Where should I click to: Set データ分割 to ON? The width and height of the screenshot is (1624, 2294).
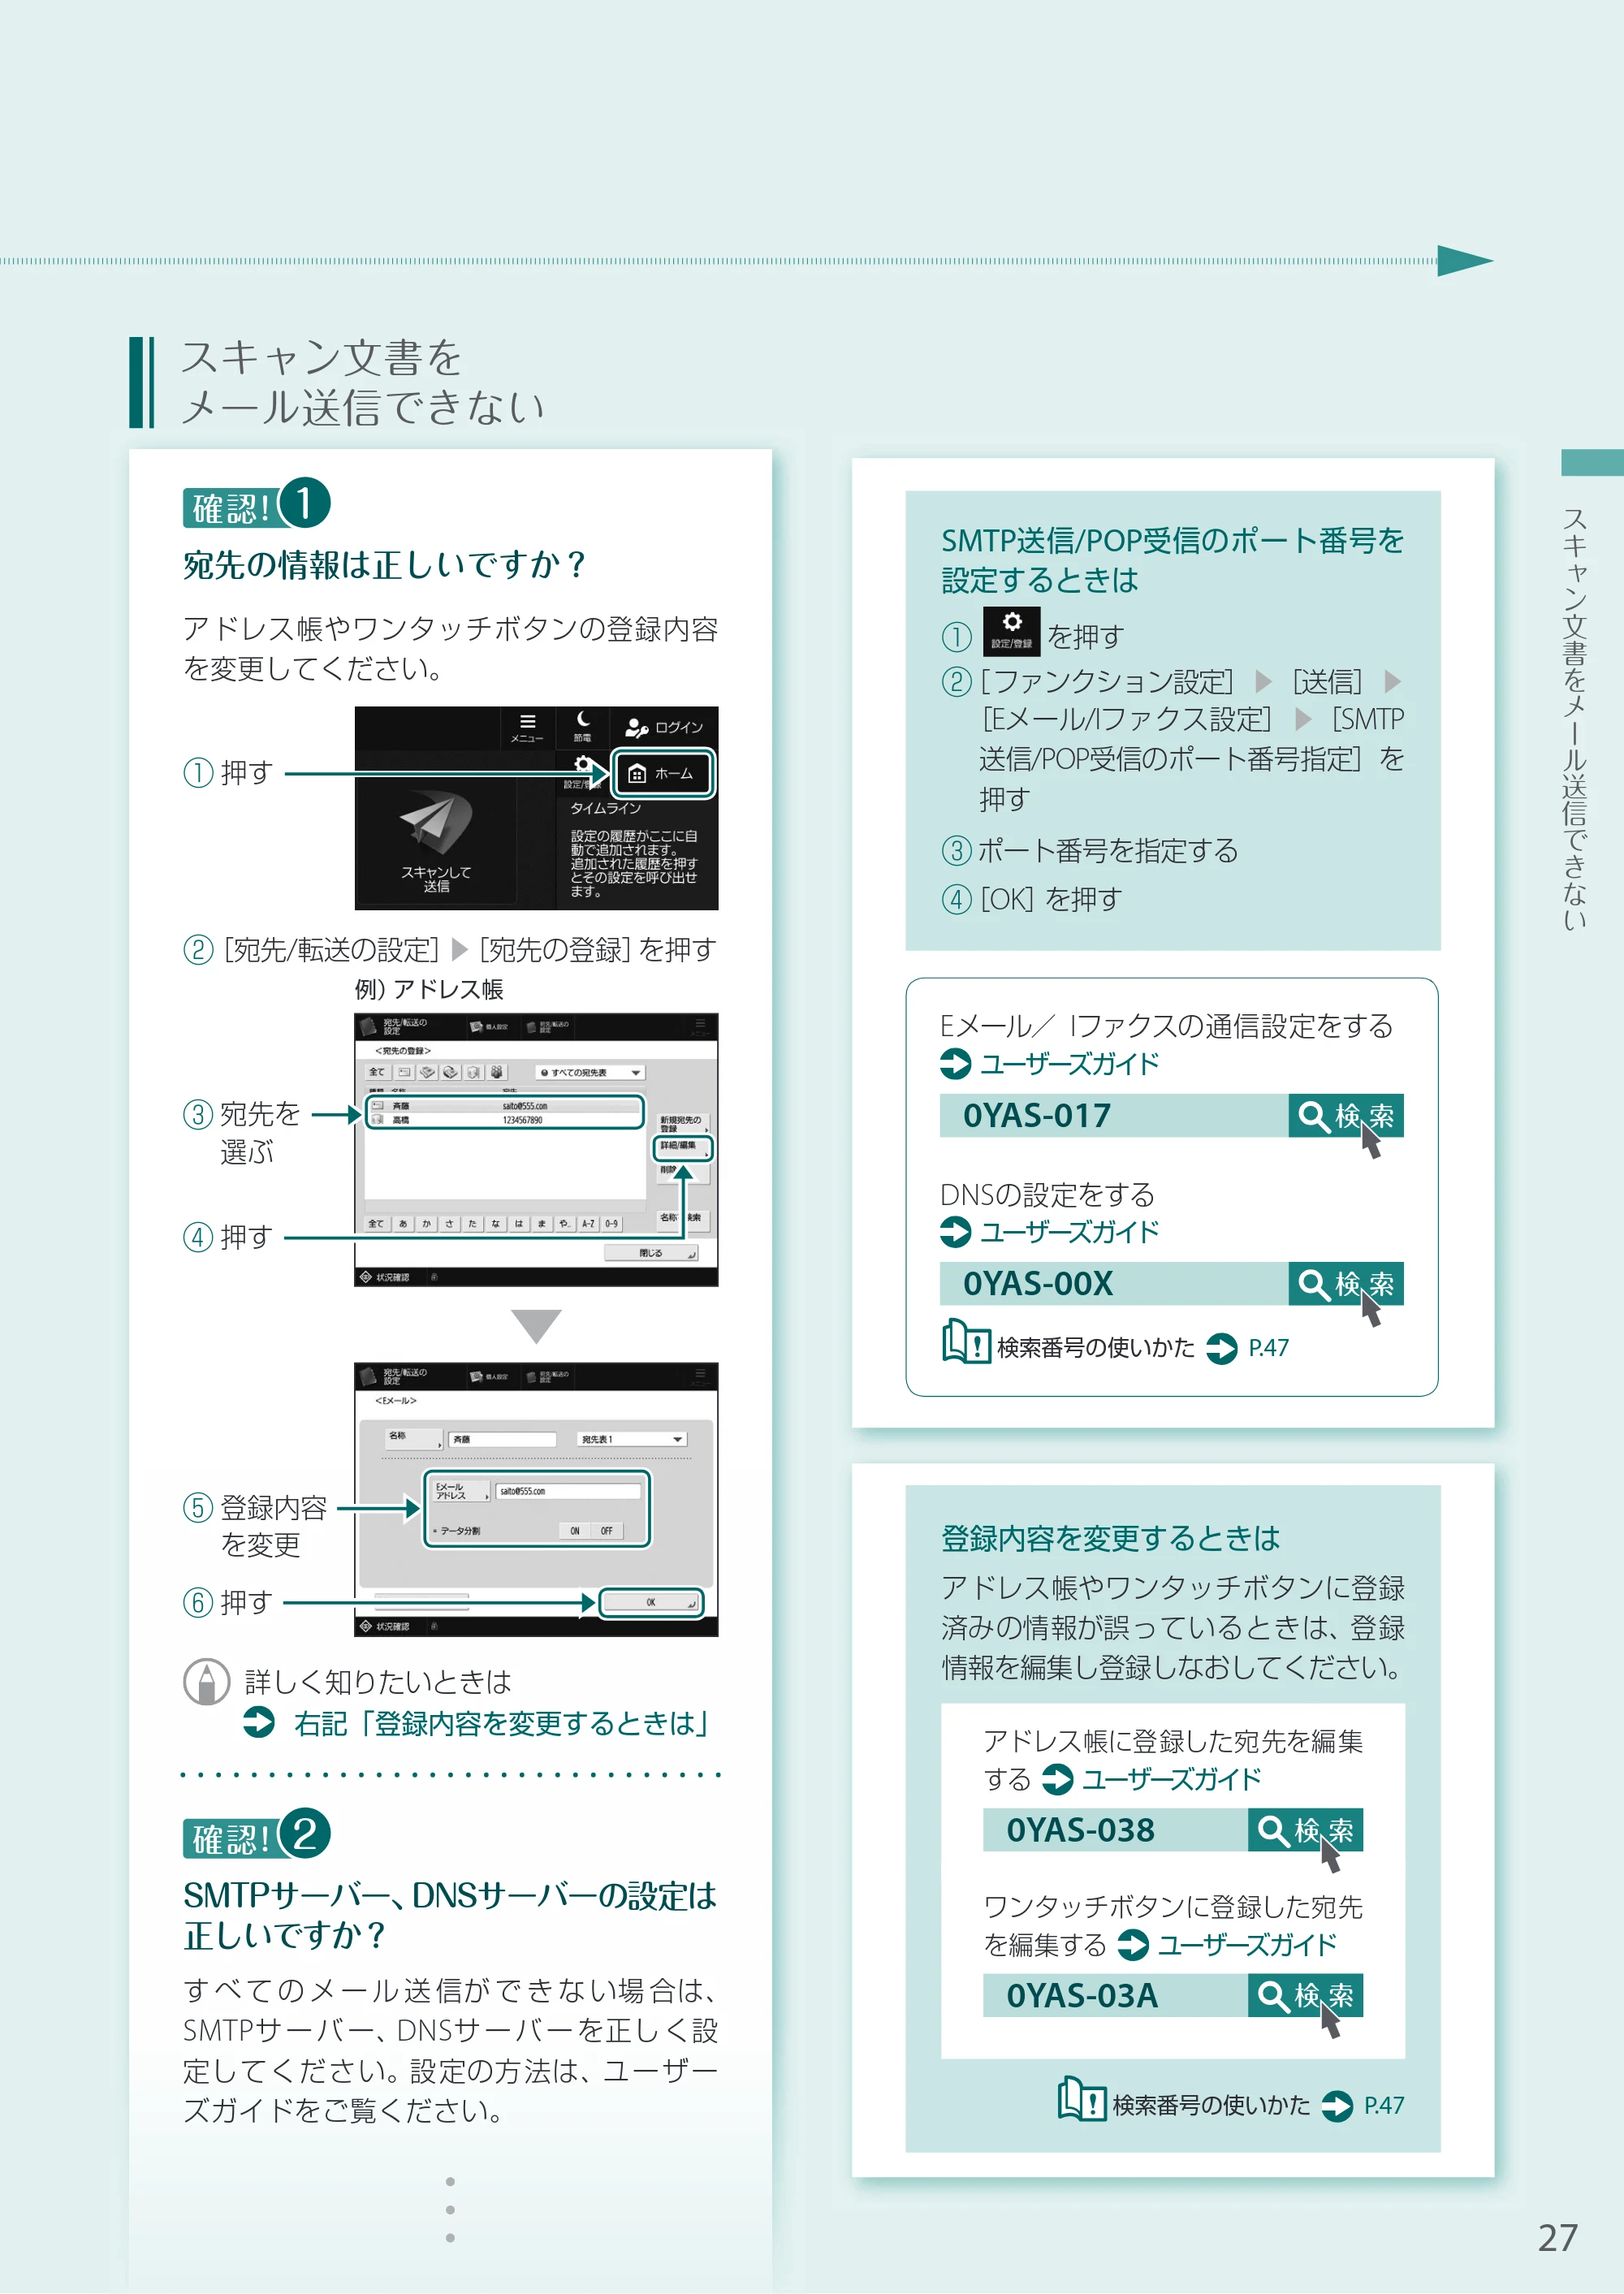575,1531
